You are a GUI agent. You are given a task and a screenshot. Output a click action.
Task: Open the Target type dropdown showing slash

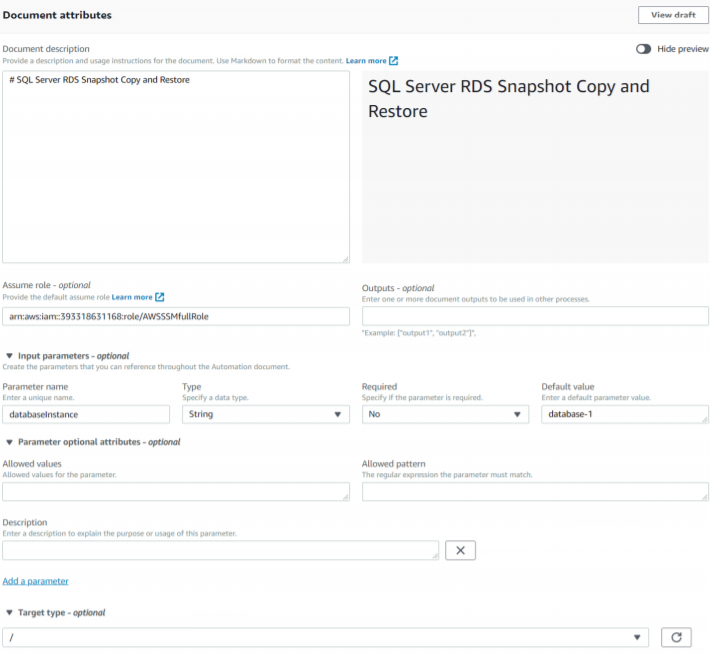click(x=325, y=637)
